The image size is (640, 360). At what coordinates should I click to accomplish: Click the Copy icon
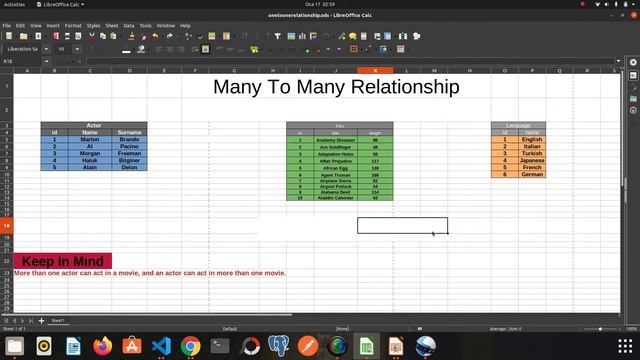(x=103, y=36)
